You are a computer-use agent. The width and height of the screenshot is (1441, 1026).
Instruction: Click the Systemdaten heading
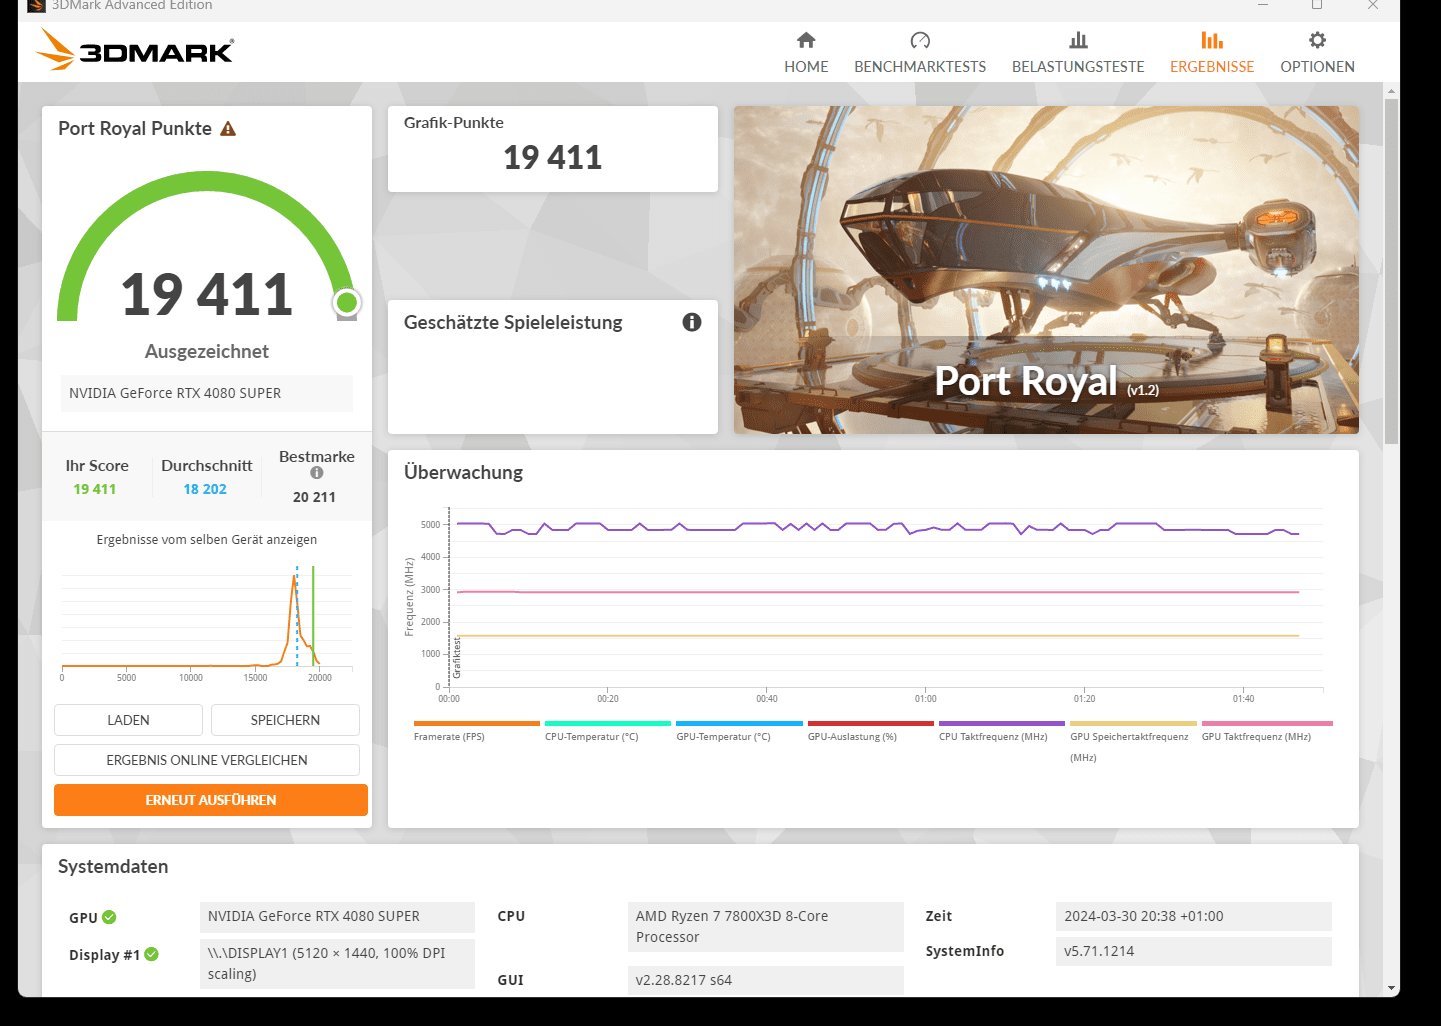[113, 867]
